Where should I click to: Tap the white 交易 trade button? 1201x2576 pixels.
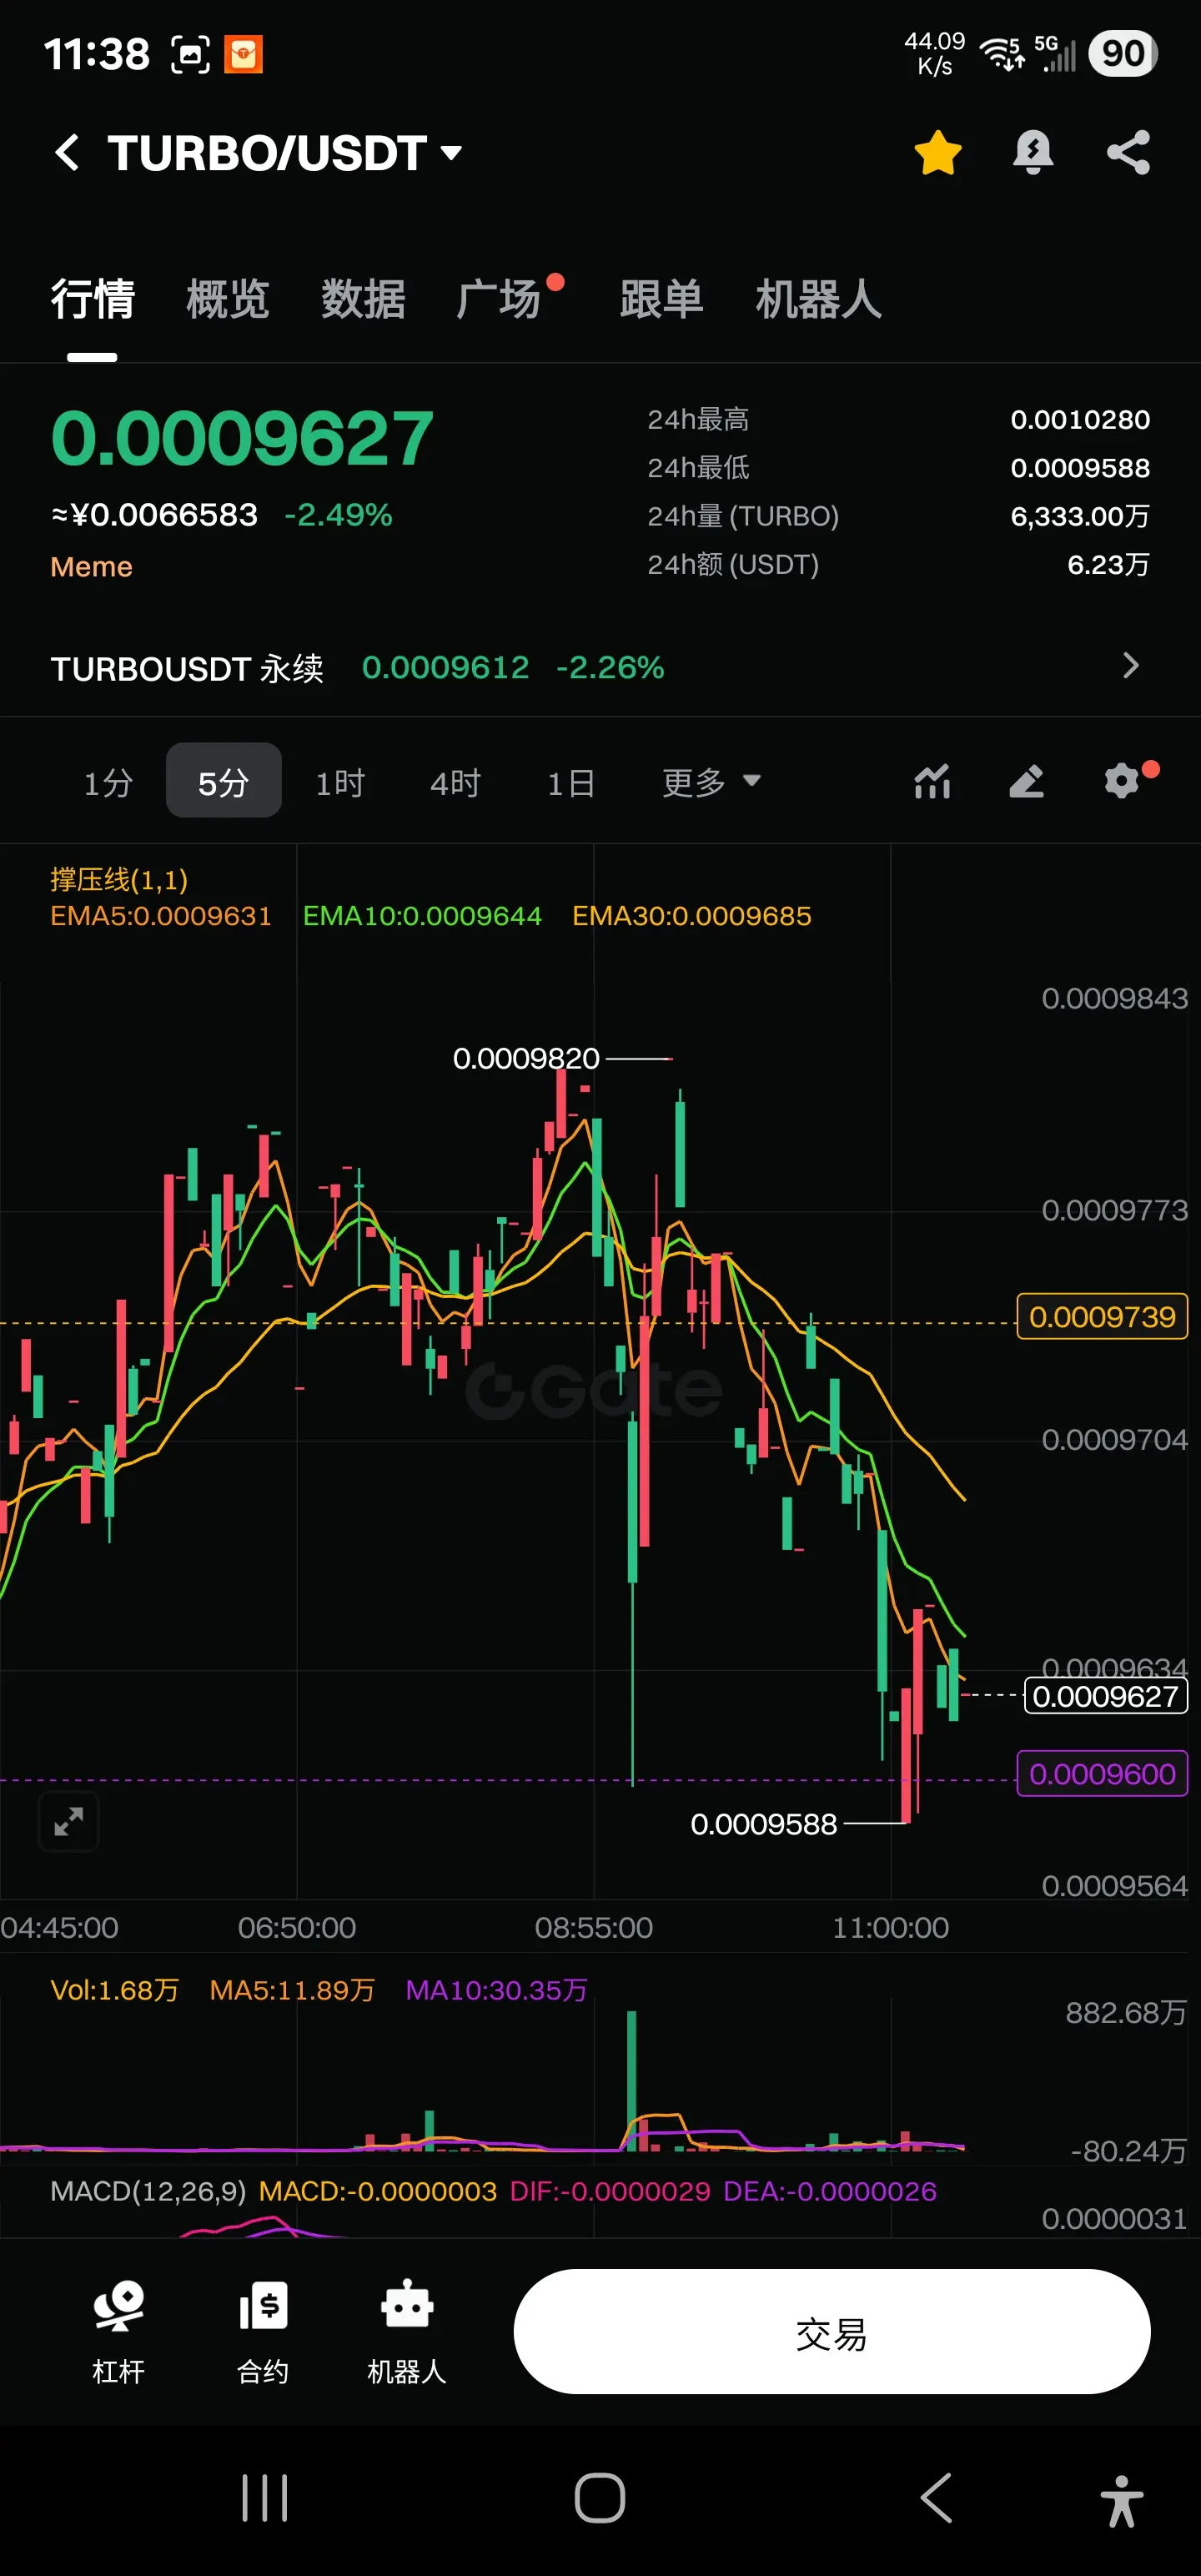pos(832,2332)
